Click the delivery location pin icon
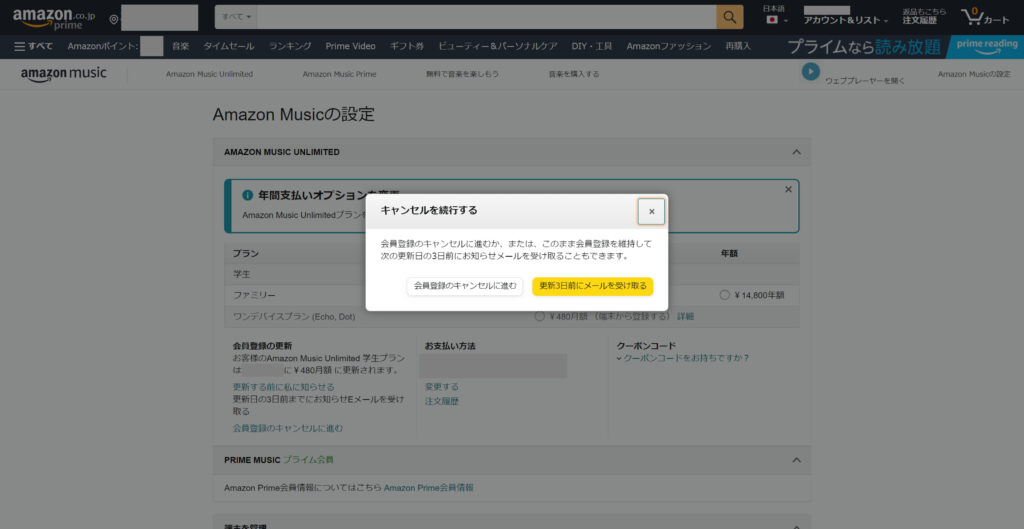Screen dimensions: 1024x529 [114, 20]
